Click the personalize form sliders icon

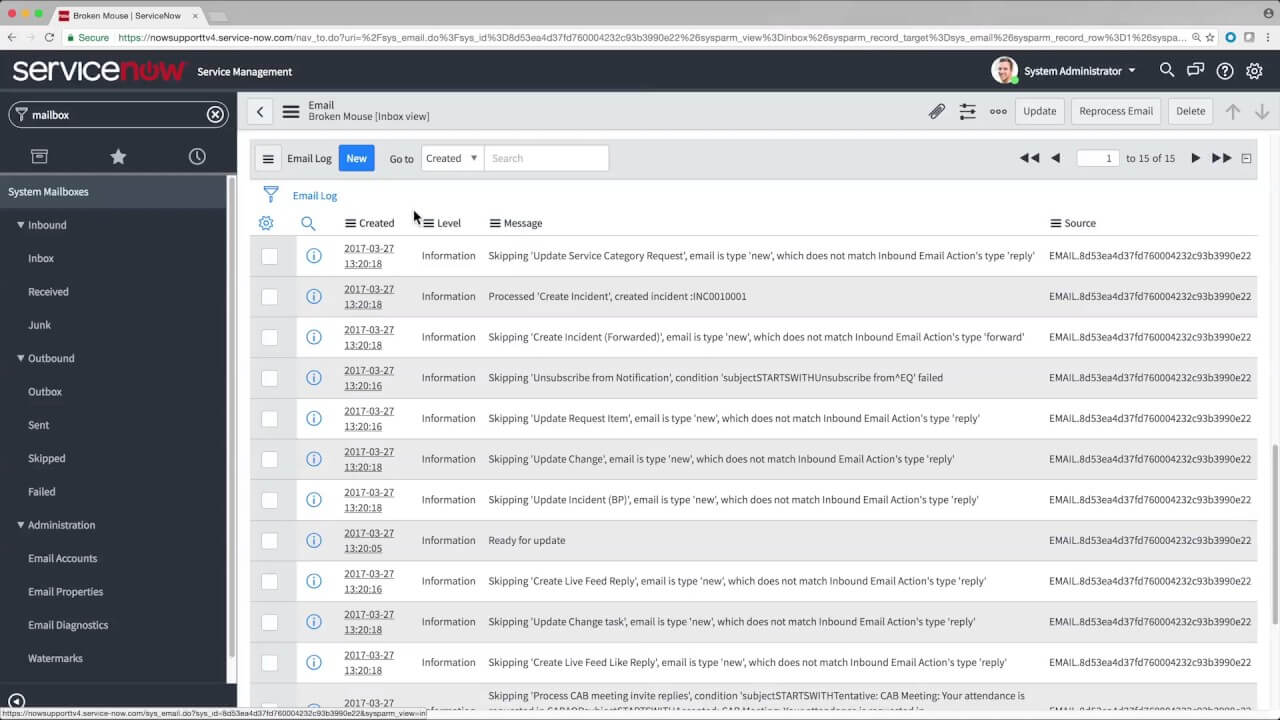point(967,111)
